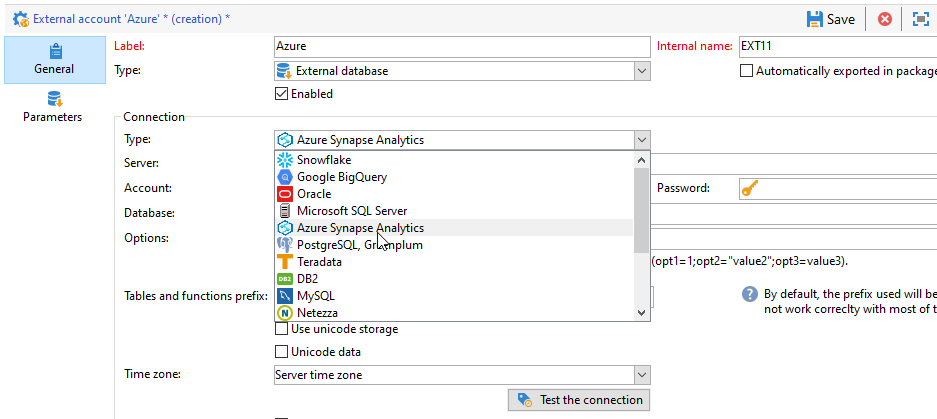This screenshot has height=419, width=937.
Task: Click into the Label text field
Action: click(x=462, y=47)
